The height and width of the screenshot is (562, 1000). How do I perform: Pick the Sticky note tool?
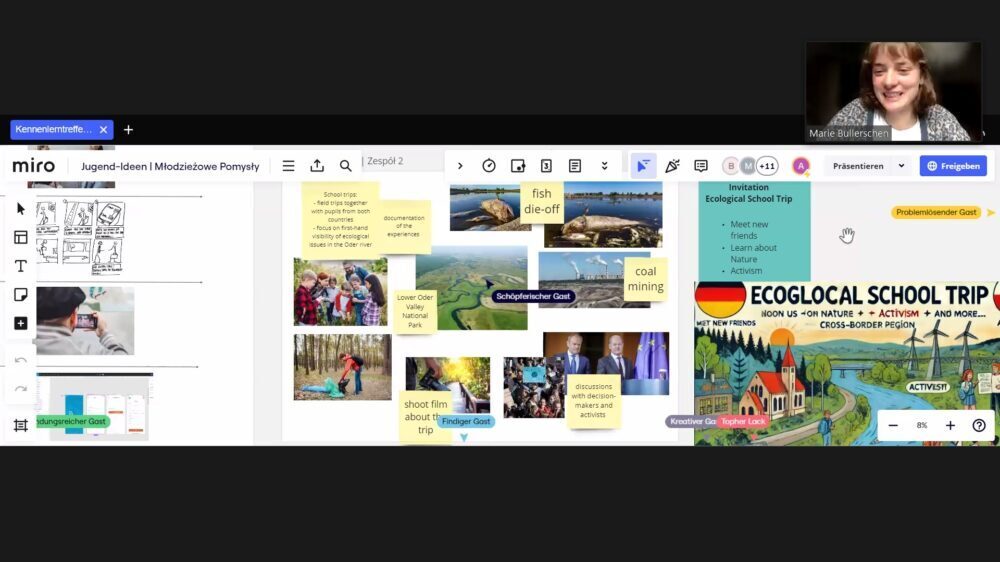tap(20, 295)
